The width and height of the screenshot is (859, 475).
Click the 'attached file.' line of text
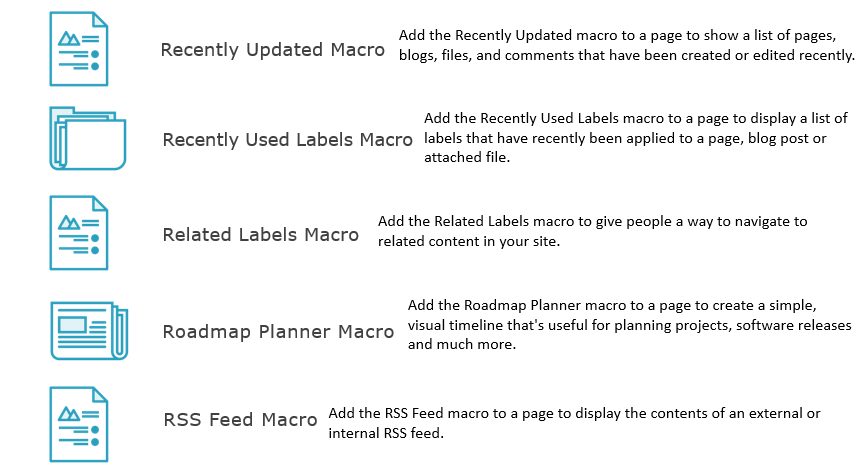tap(467, 157)
